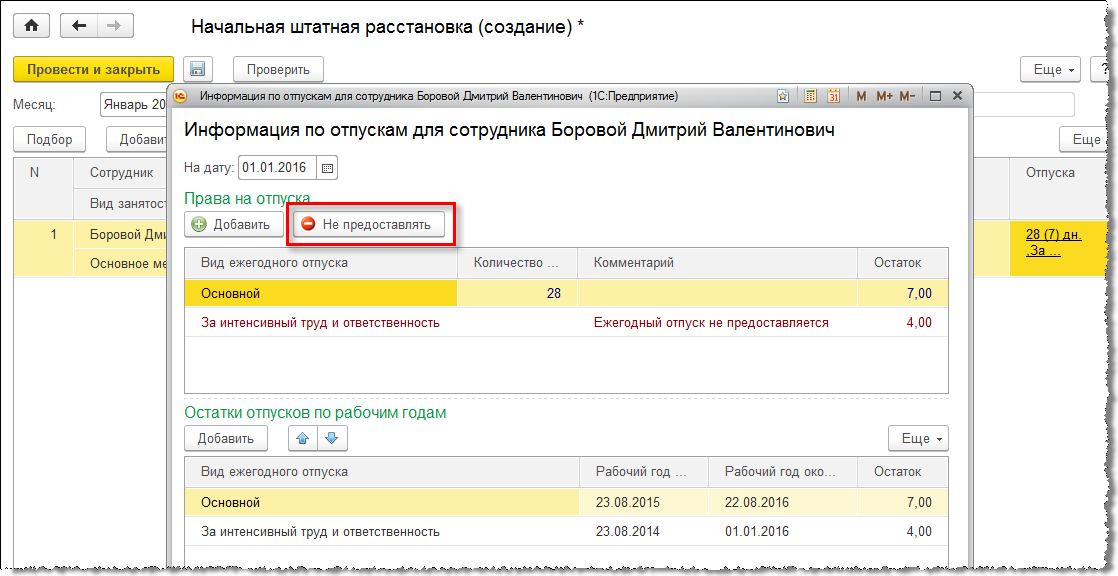This screenshot has height=576, width=1118.
Task: Click the M memory button
Action: click(x=861, y=96)
